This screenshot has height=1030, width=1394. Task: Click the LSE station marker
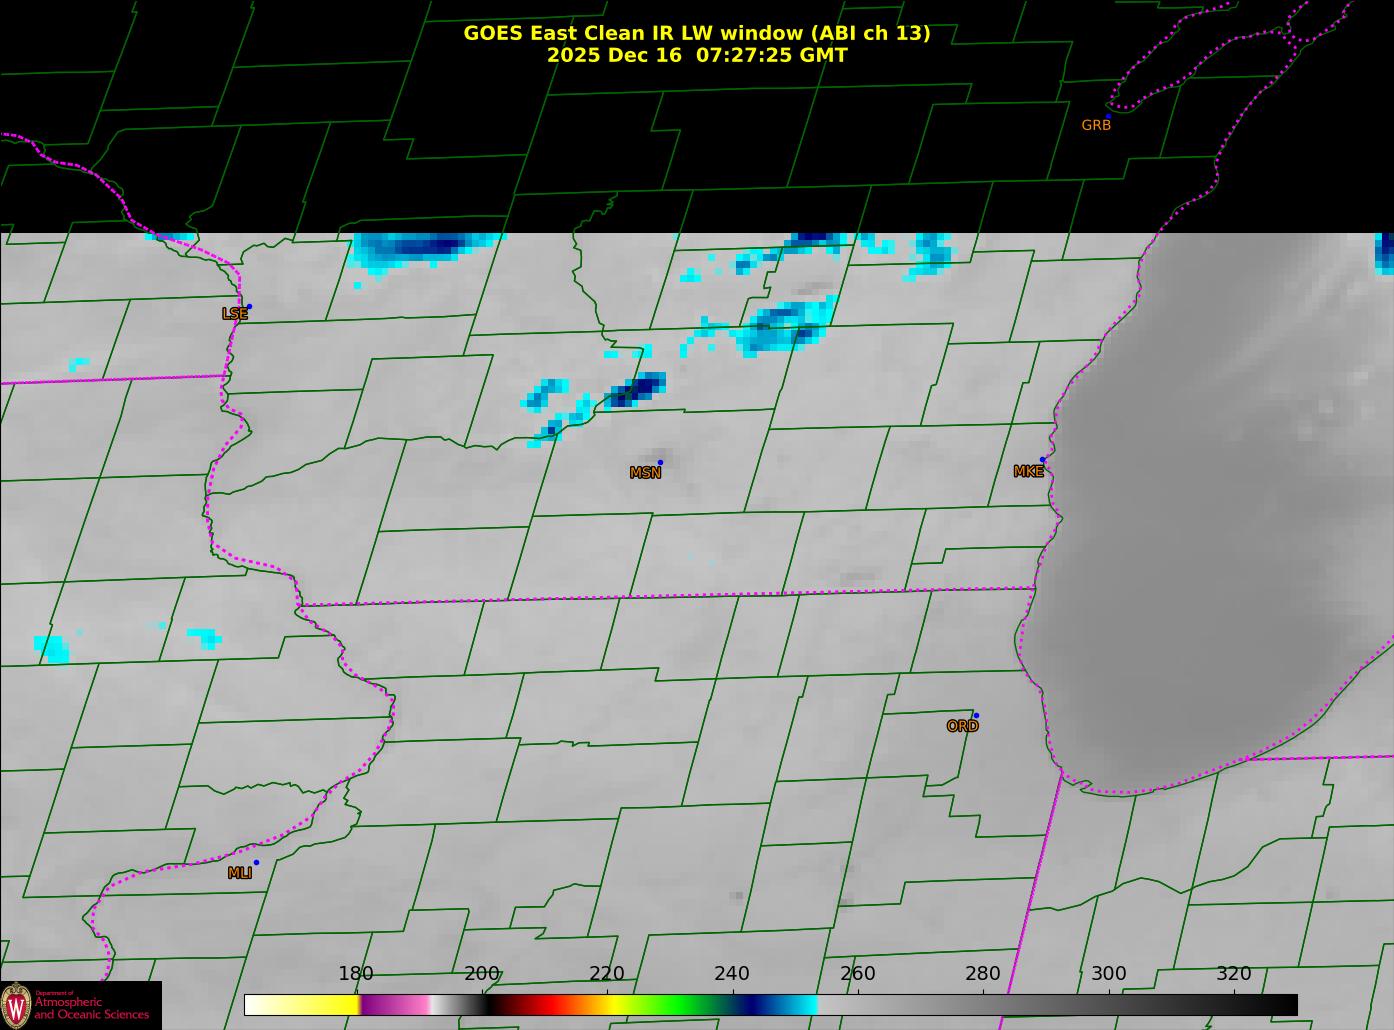(249, 306)
